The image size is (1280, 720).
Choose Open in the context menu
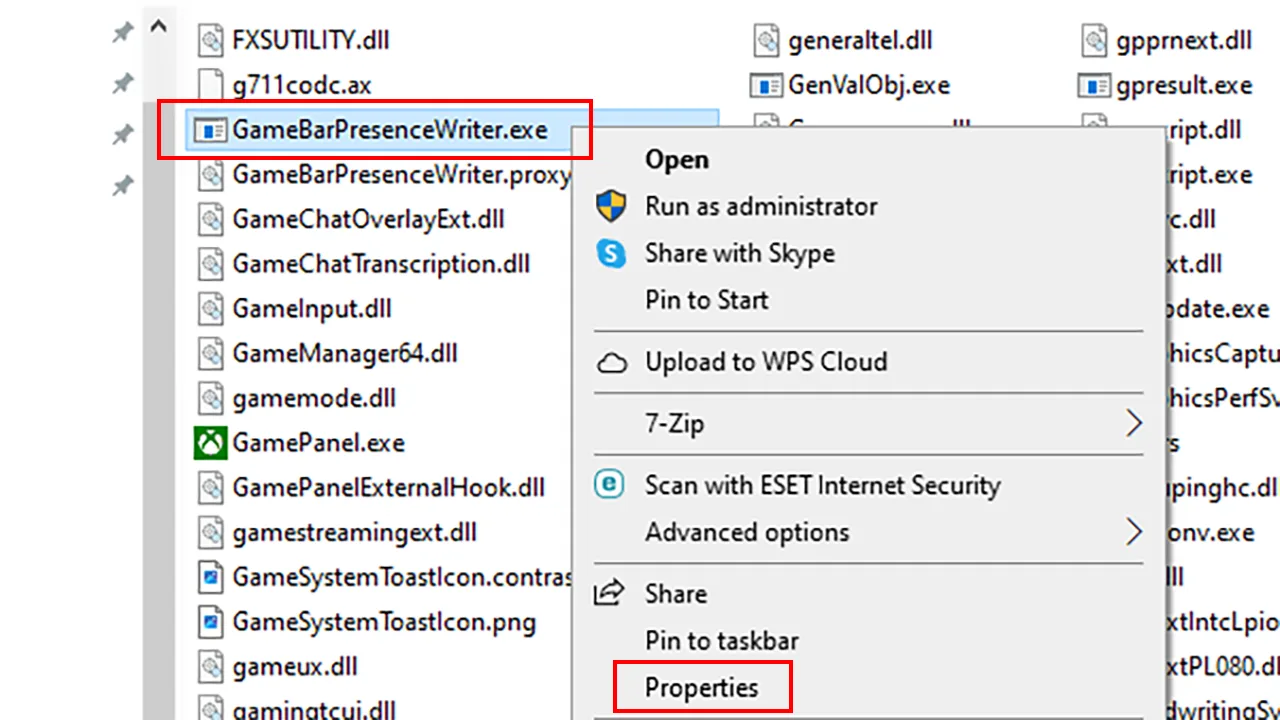pos(676,160)
